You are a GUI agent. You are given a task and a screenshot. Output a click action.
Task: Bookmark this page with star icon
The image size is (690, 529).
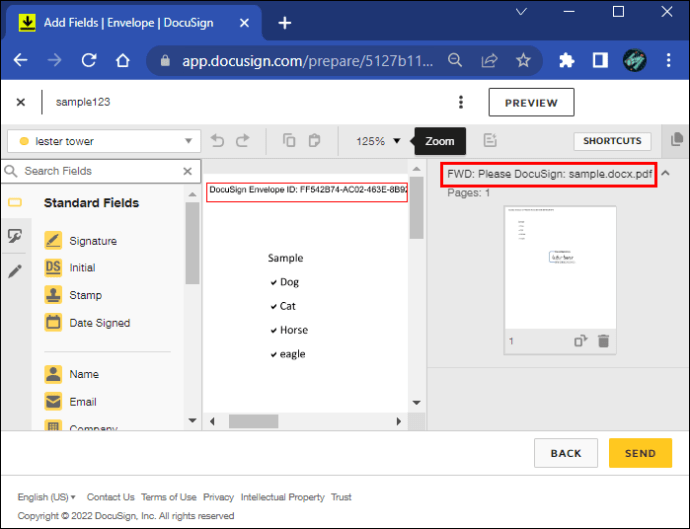click(523, 60)
